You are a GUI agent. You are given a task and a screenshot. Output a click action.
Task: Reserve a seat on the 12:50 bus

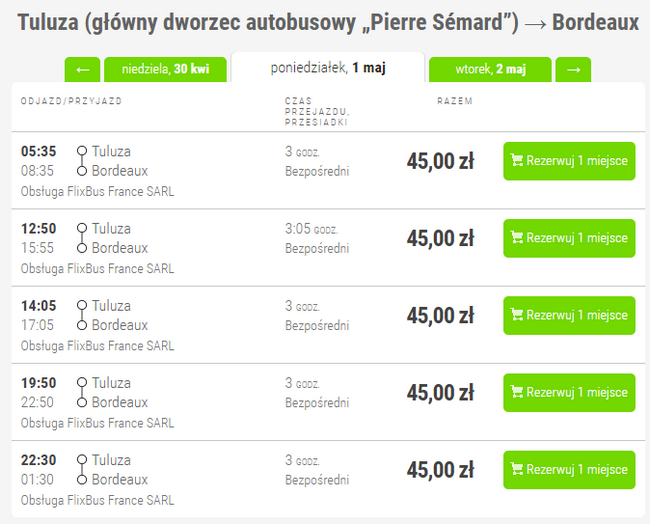coord(569,238)
